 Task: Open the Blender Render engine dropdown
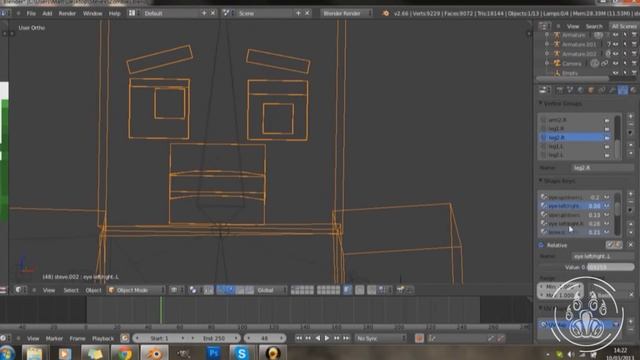coord(346,13)
